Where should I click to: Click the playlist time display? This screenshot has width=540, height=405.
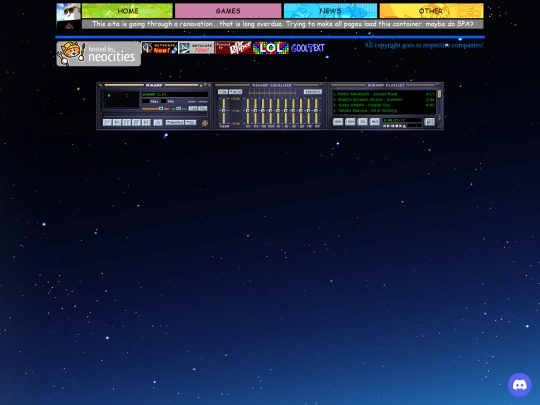402,120
